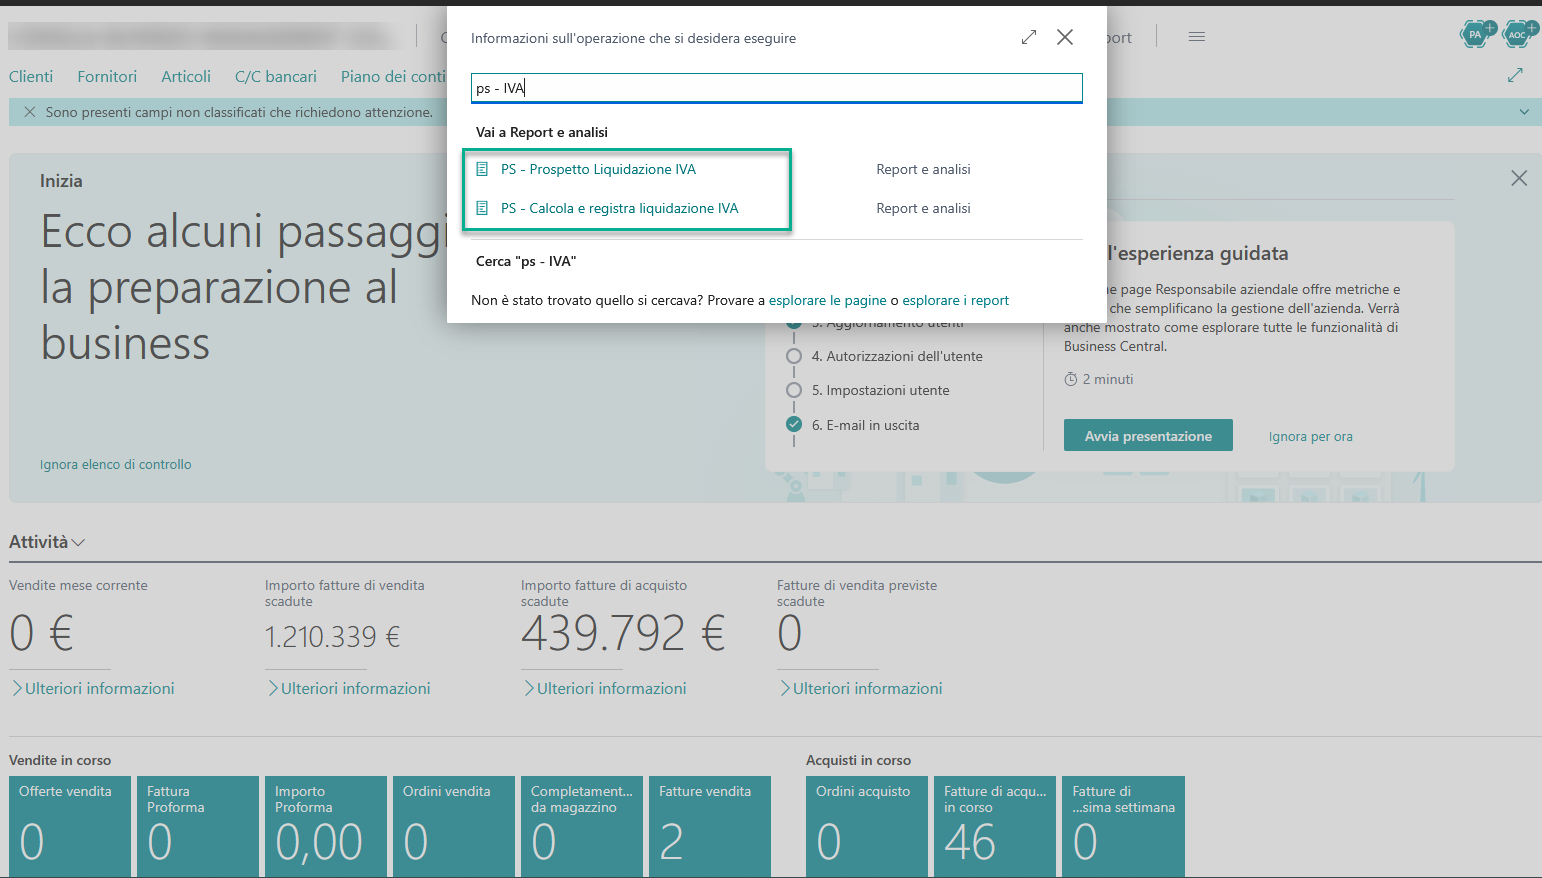Screen dimensions: 1542x878
Task: Open PS - Calcola e registra liquidazione IVA
Action: (619, 208)
